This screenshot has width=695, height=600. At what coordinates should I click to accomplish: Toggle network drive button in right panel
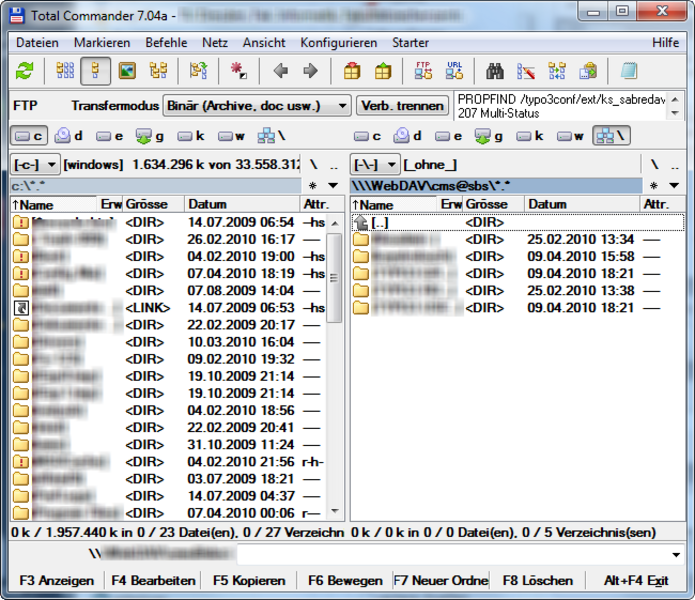(611, 136)
